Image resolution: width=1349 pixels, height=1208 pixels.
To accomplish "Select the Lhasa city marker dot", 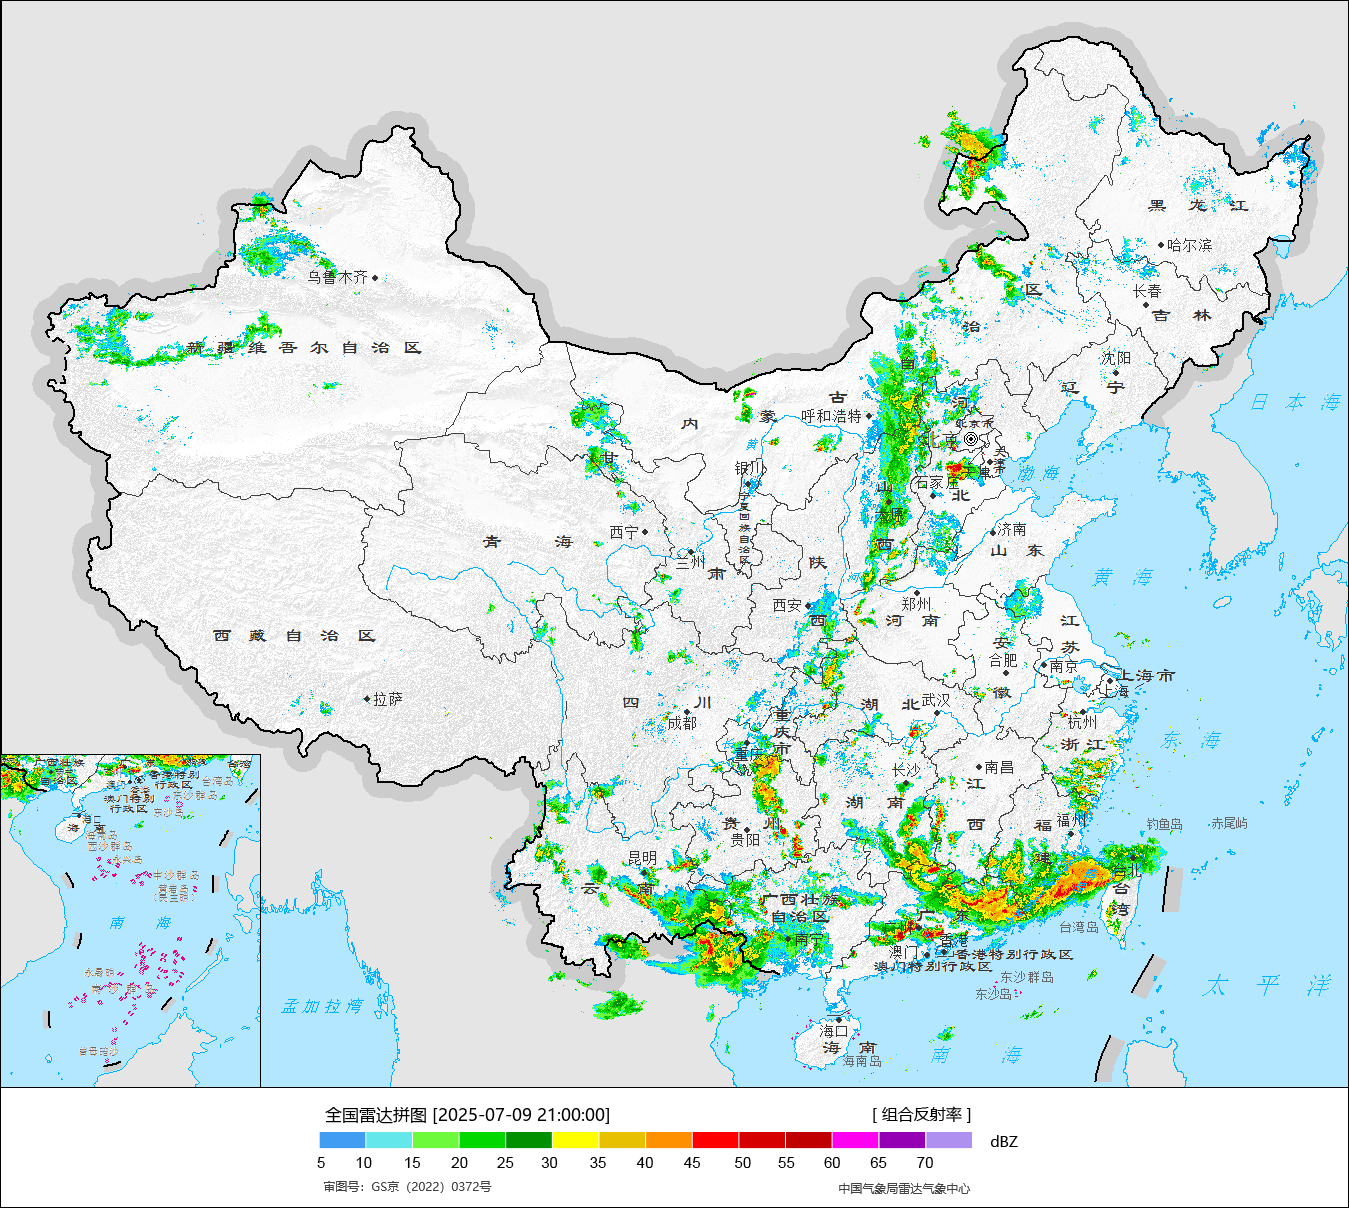I will 367,700.
